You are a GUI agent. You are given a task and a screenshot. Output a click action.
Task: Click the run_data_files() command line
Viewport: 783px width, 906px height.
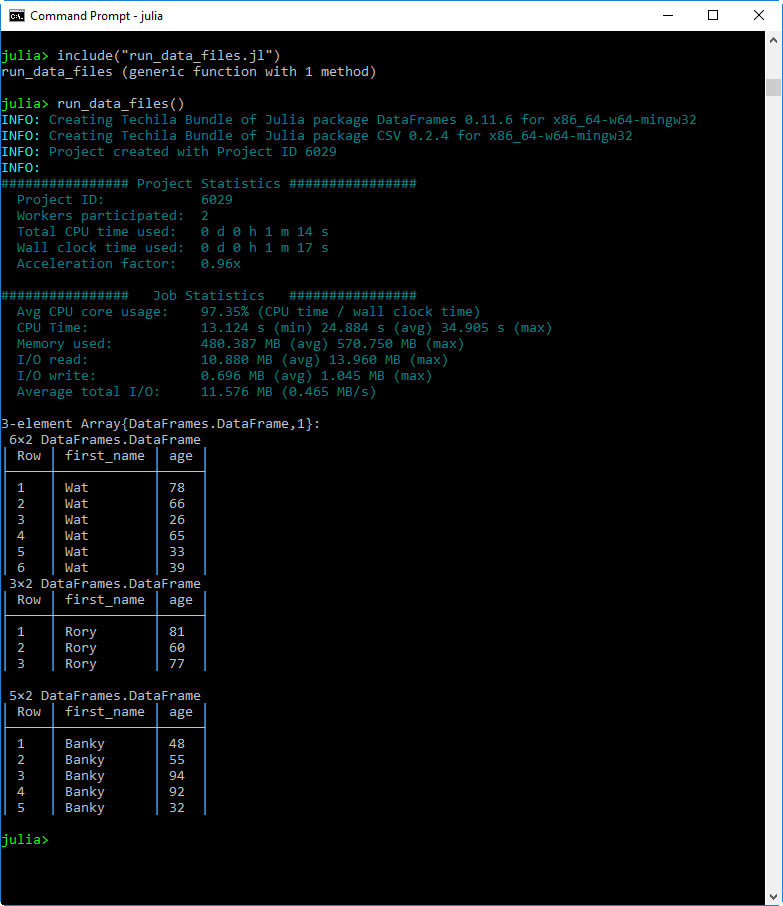click(120, 103)
